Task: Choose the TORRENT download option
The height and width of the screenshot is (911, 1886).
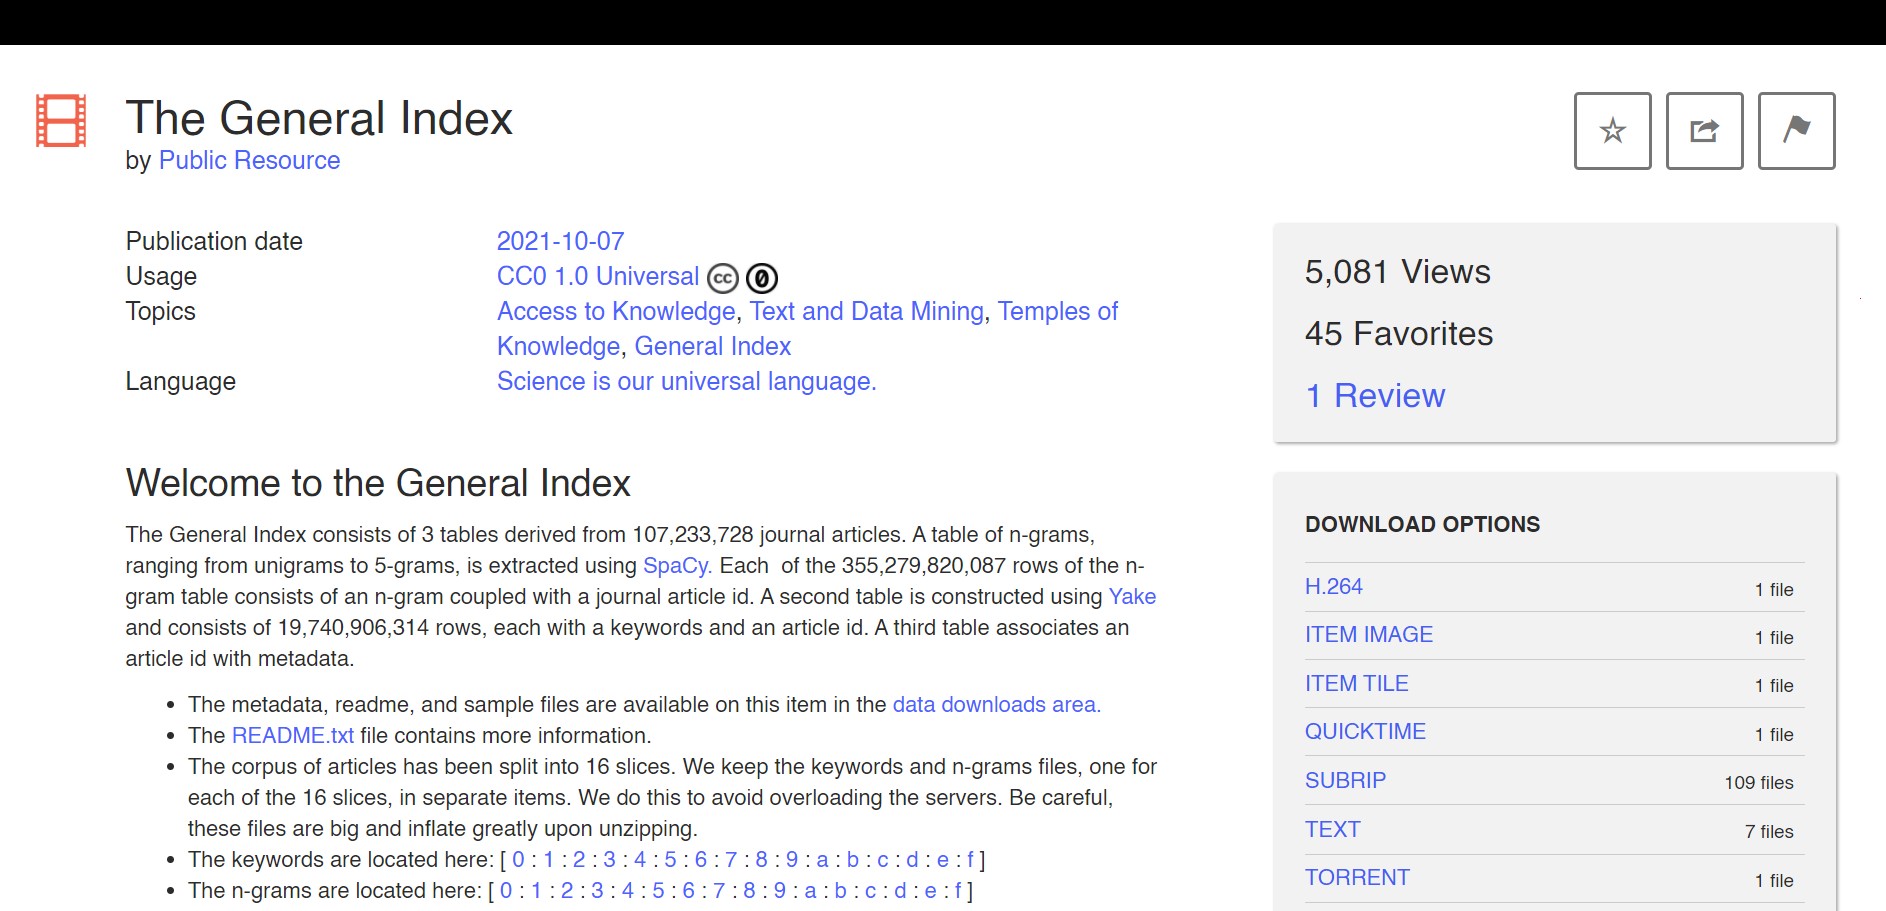Action: coord(1357,878)
